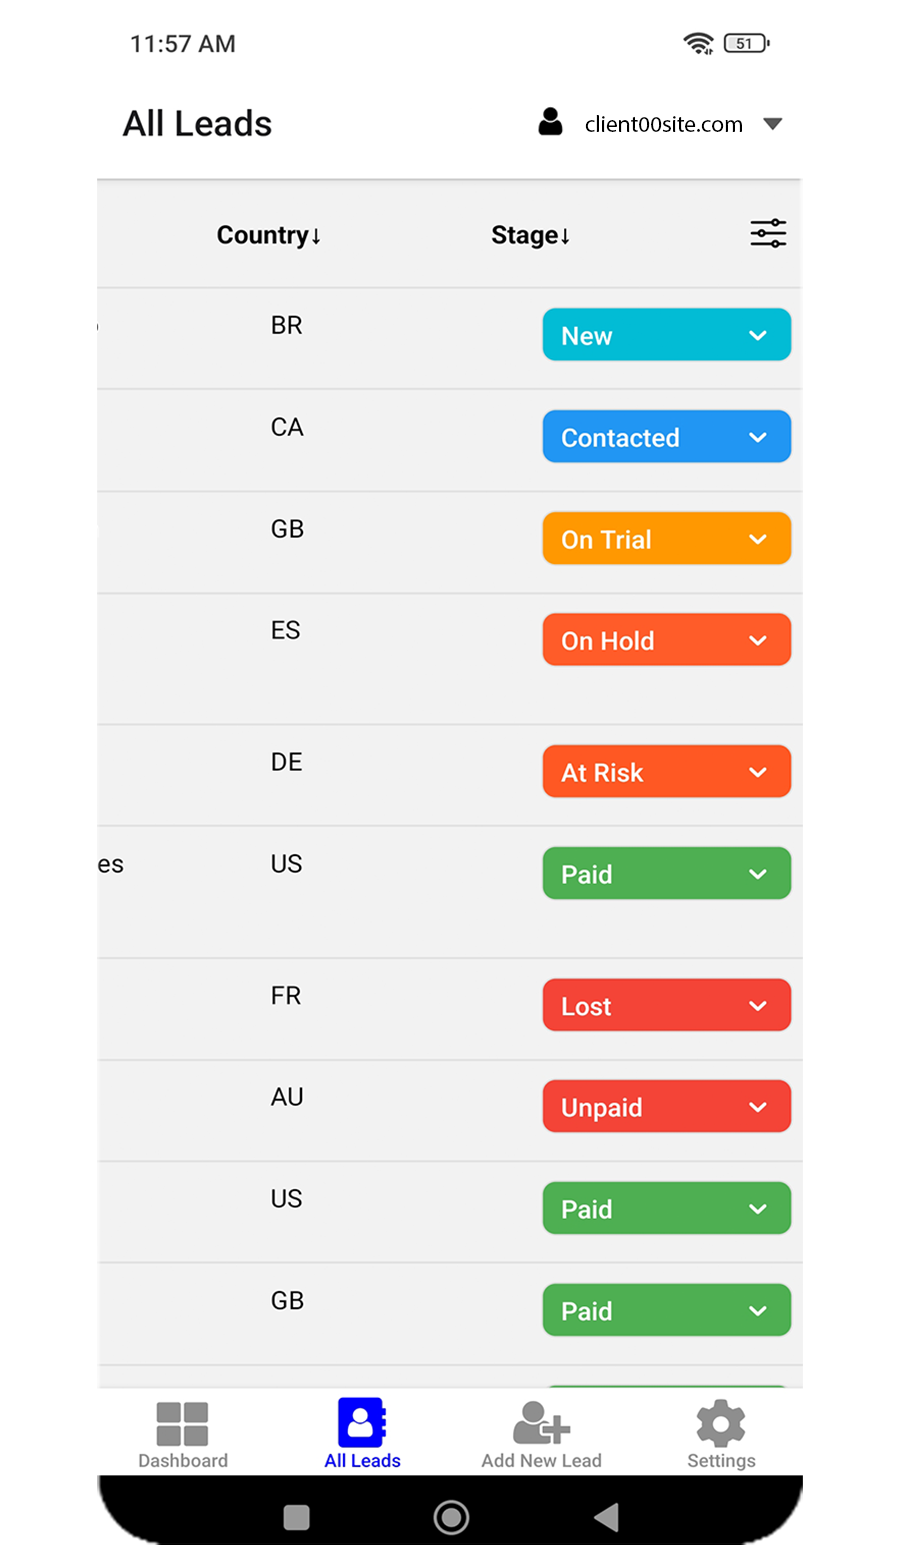Tap the Dashboard grid icon
Viewport: 900px width, 1550px height.
pyautogui.click(x=182, y=1423)
